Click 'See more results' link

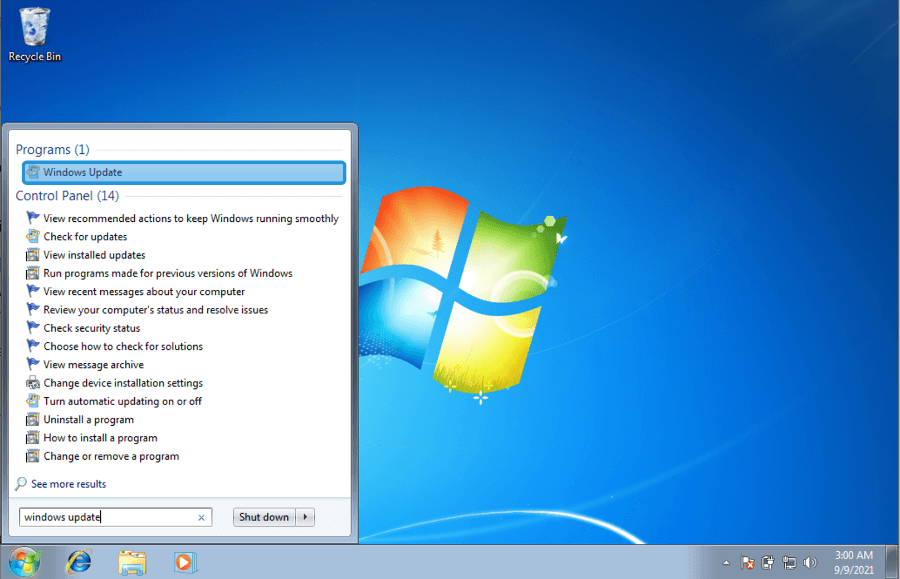tap(69, 484)
